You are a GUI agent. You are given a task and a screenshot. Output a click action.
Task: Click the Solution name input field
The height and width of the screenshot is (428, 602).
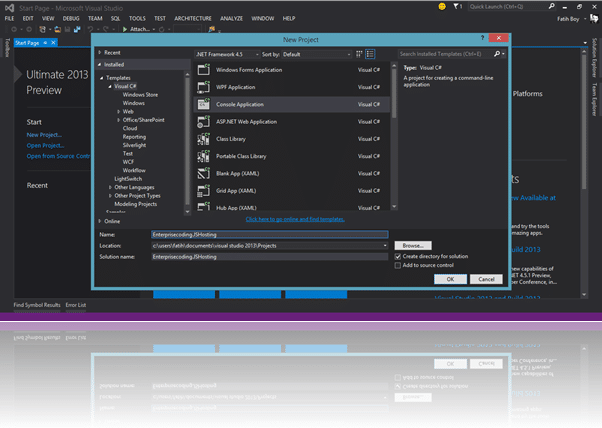pos(270,257)
